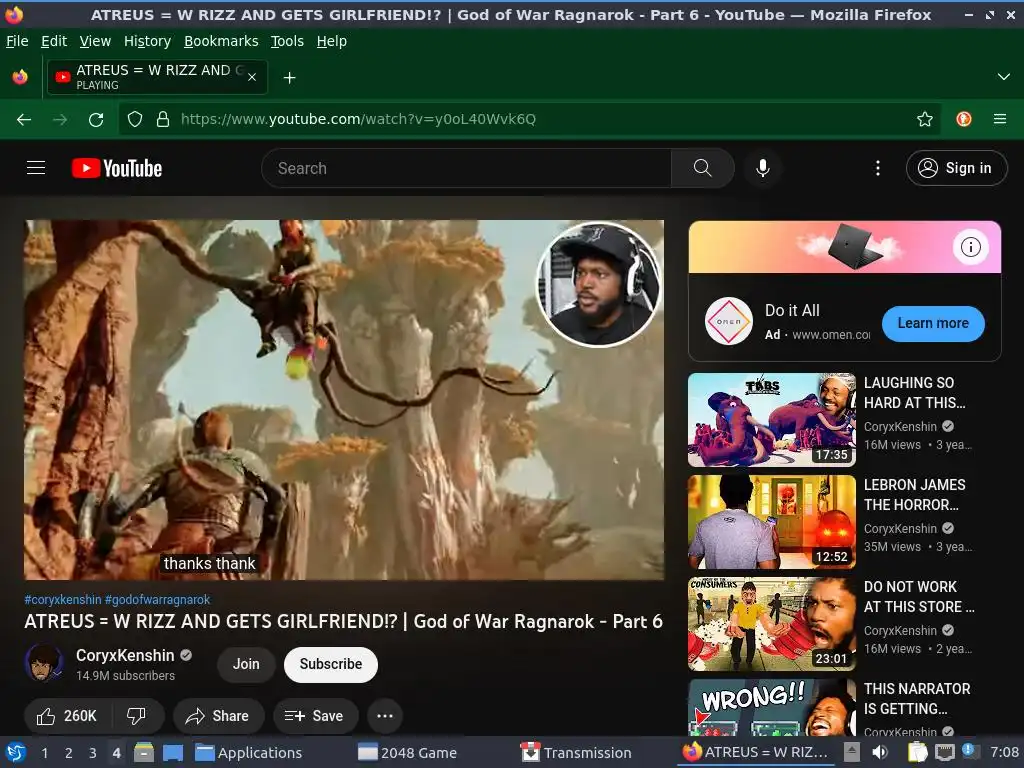The width and height of the screenshot is (1024, 768).
Task: Open more actions ellipsis under video
Action: tap(385, 716)
